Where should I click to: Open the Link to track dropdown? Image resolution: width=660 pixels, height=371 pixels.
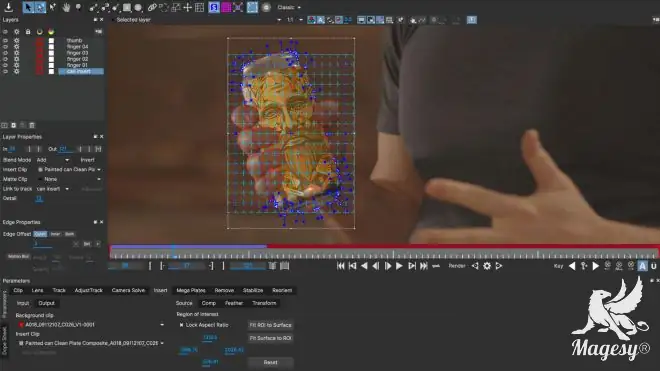point(53,189)
